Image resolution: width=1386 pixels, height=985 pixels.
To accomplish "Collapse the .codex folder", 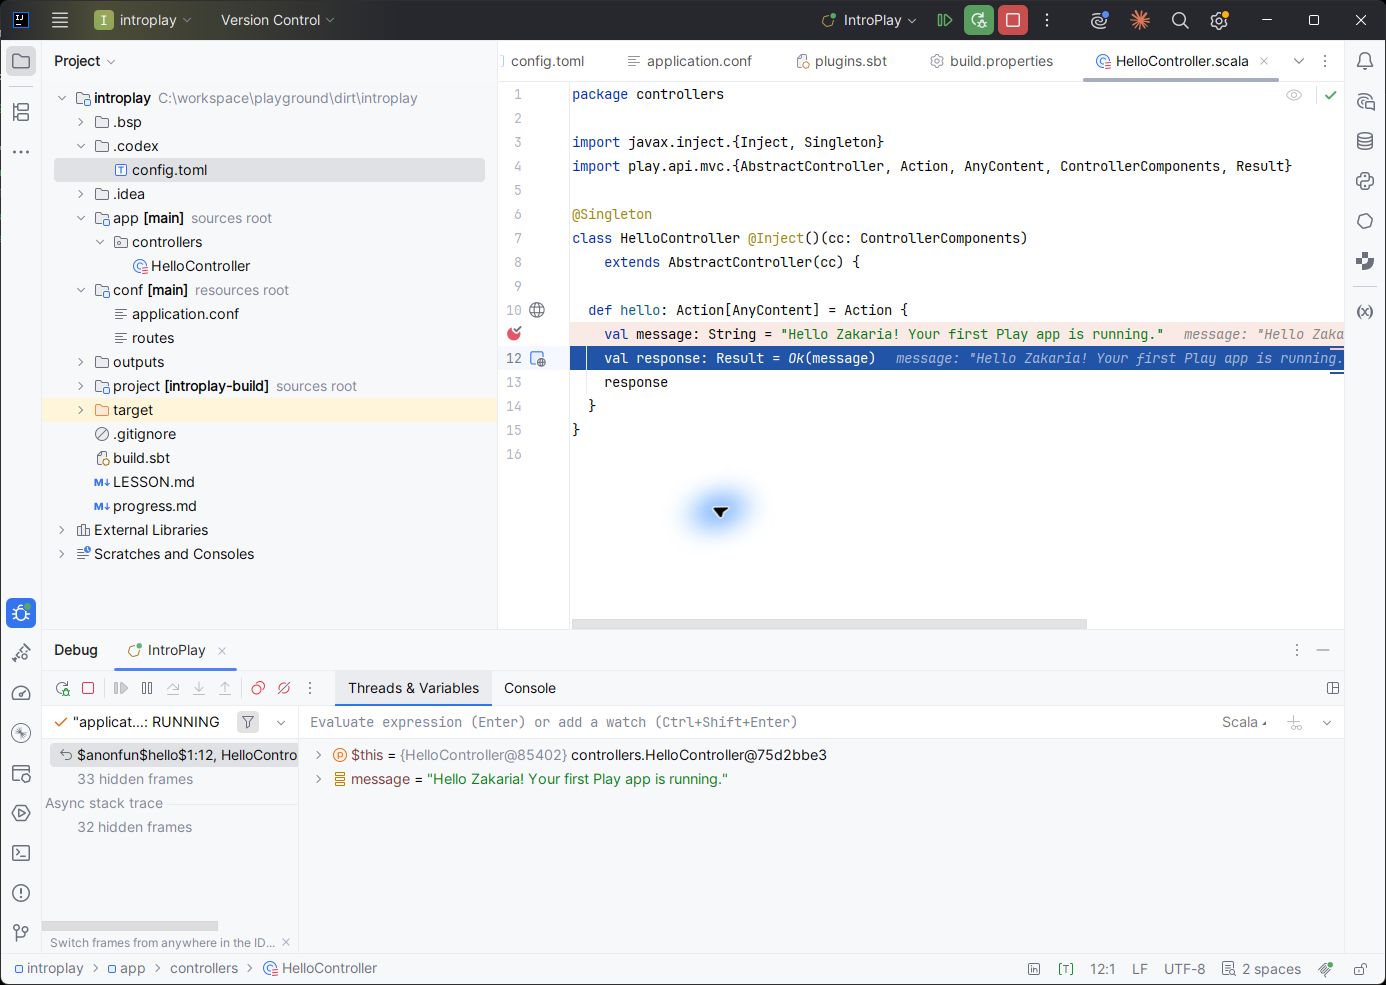I will point(81,146).
